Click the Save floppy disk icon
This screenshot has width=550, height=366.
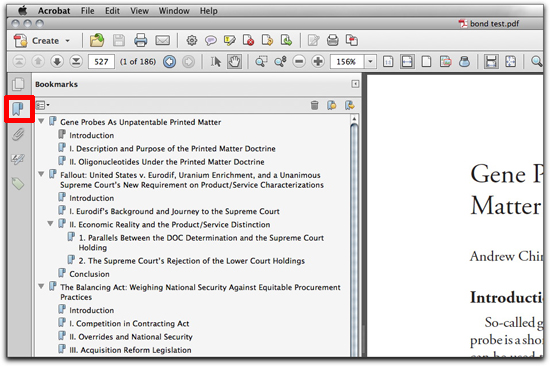tap(119, 40)
